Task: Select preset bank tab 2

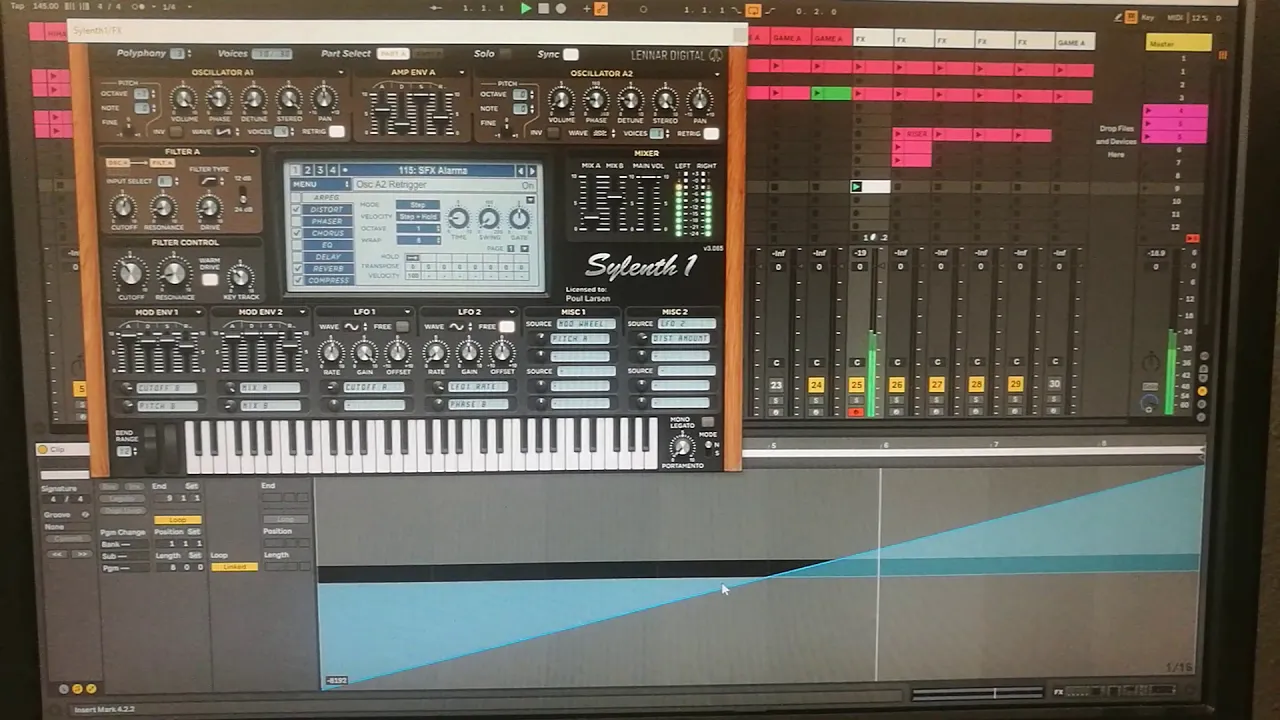Action: (x=309, y=171)
